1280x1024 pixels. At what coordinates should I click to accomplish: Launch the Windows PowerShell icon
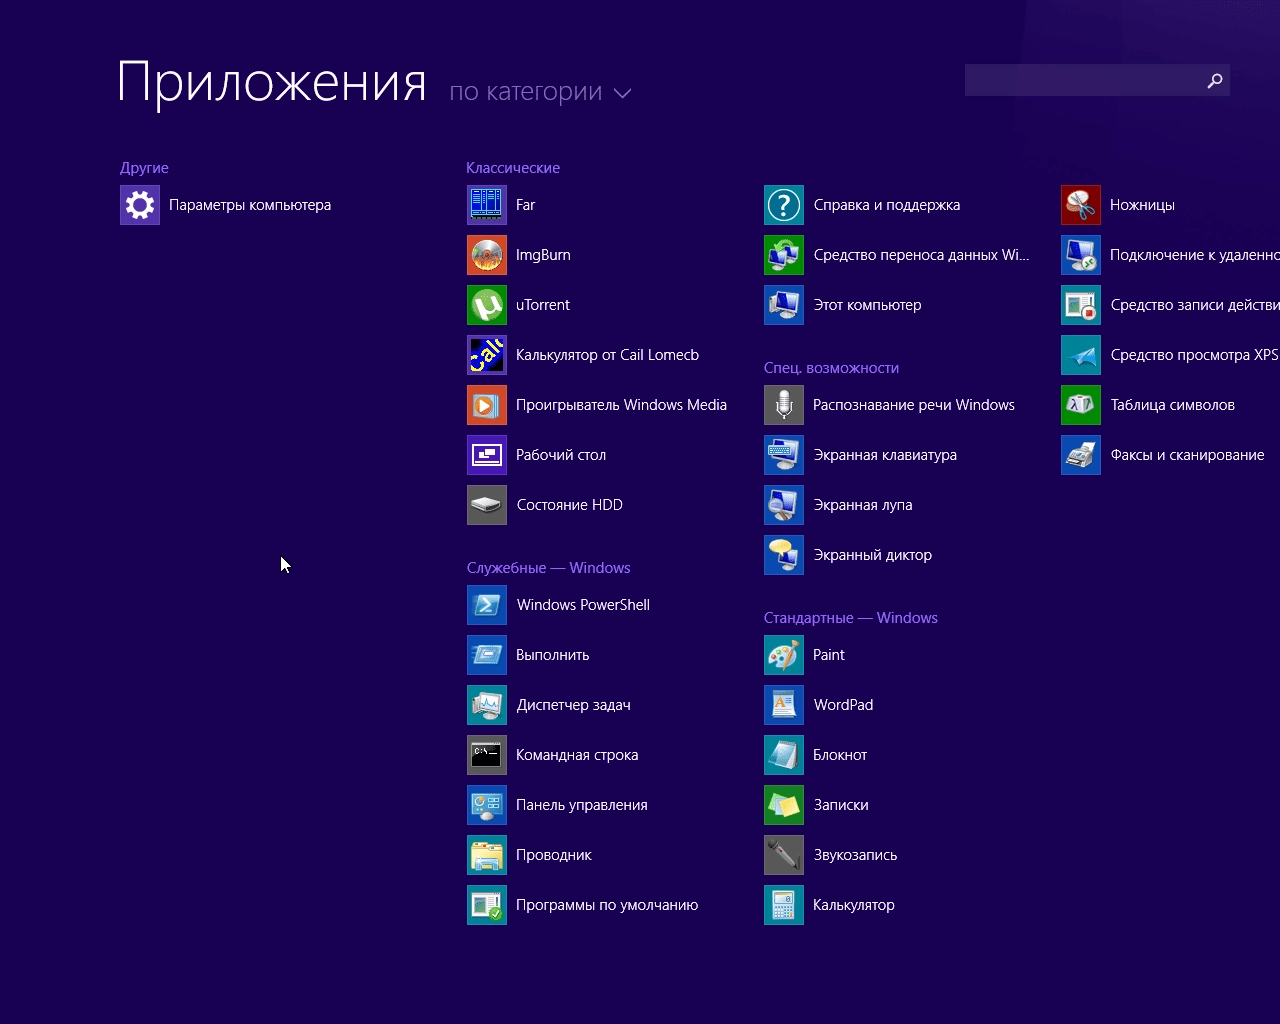click(487, 605)
